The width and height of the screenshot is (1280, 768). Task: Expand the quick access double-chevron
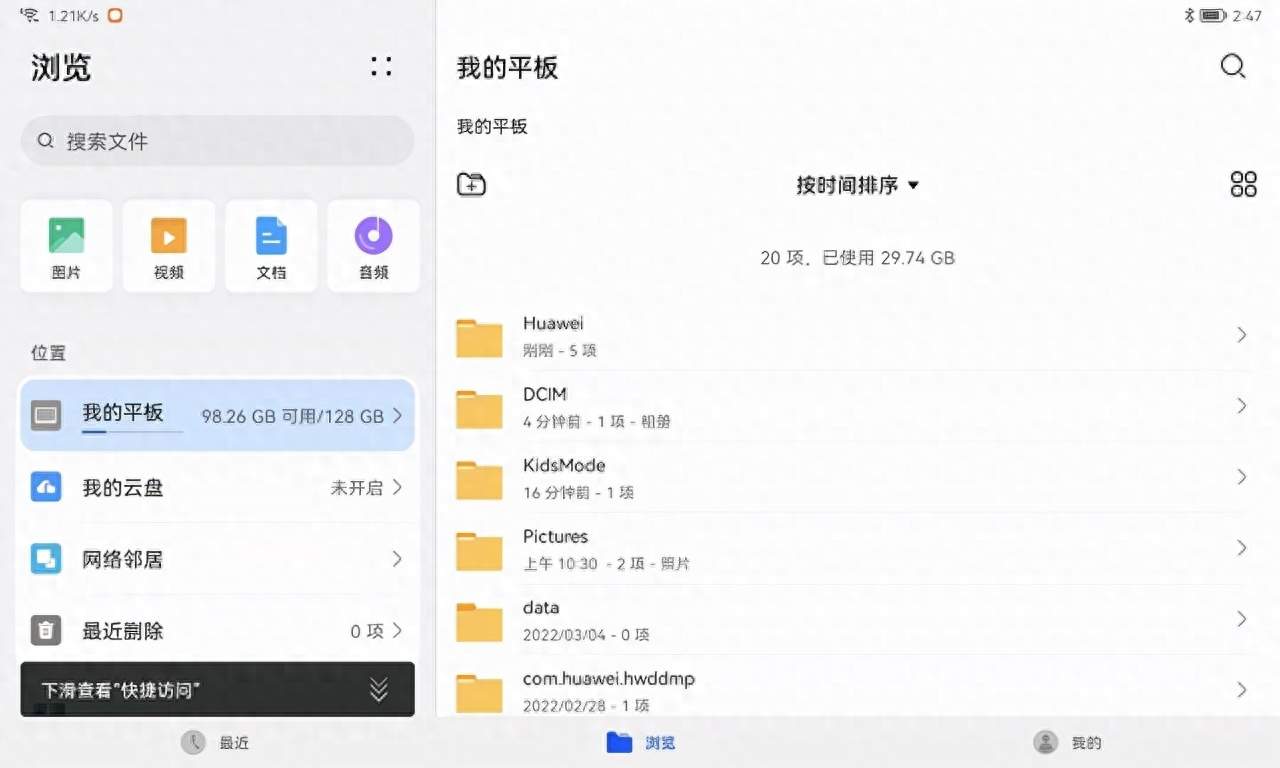coord(378,689)
